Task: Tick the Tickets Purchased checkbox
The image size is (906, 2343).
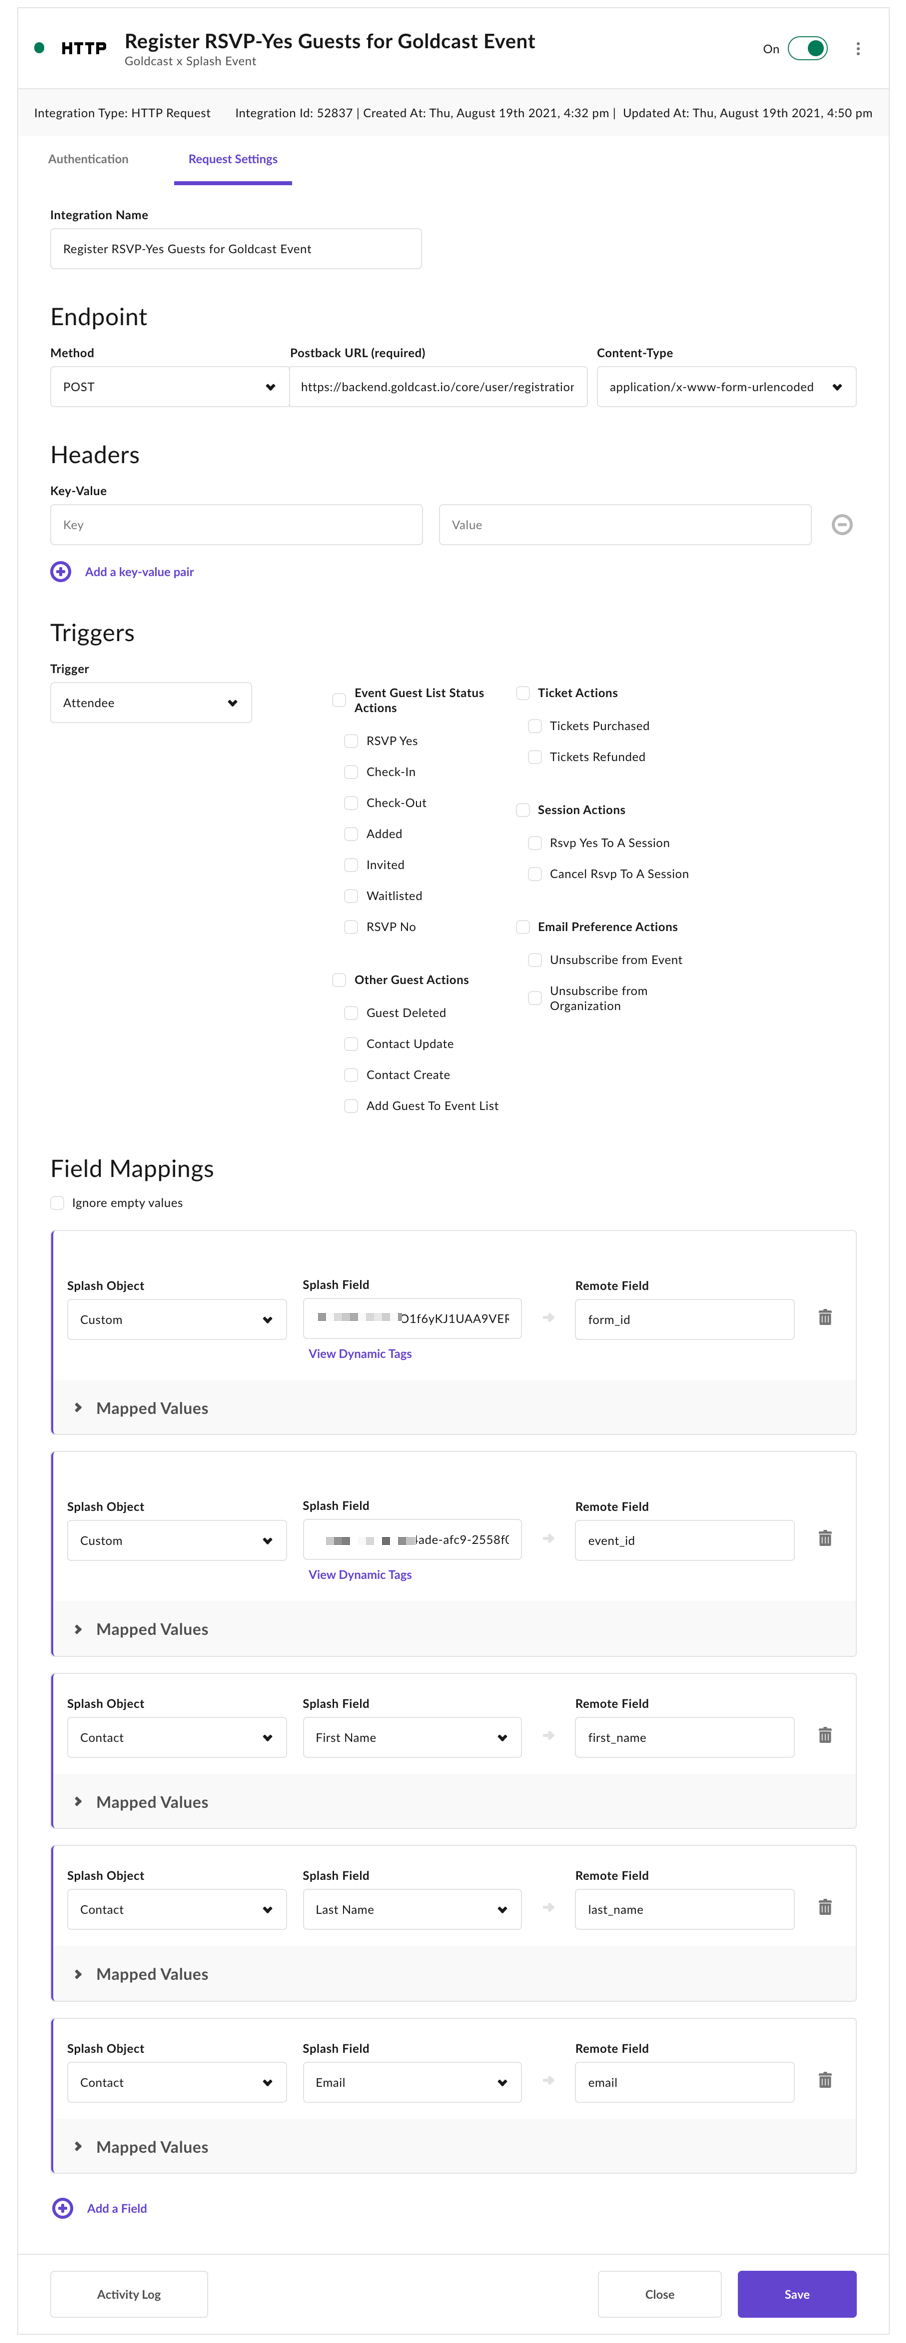Action: point(535,726)
